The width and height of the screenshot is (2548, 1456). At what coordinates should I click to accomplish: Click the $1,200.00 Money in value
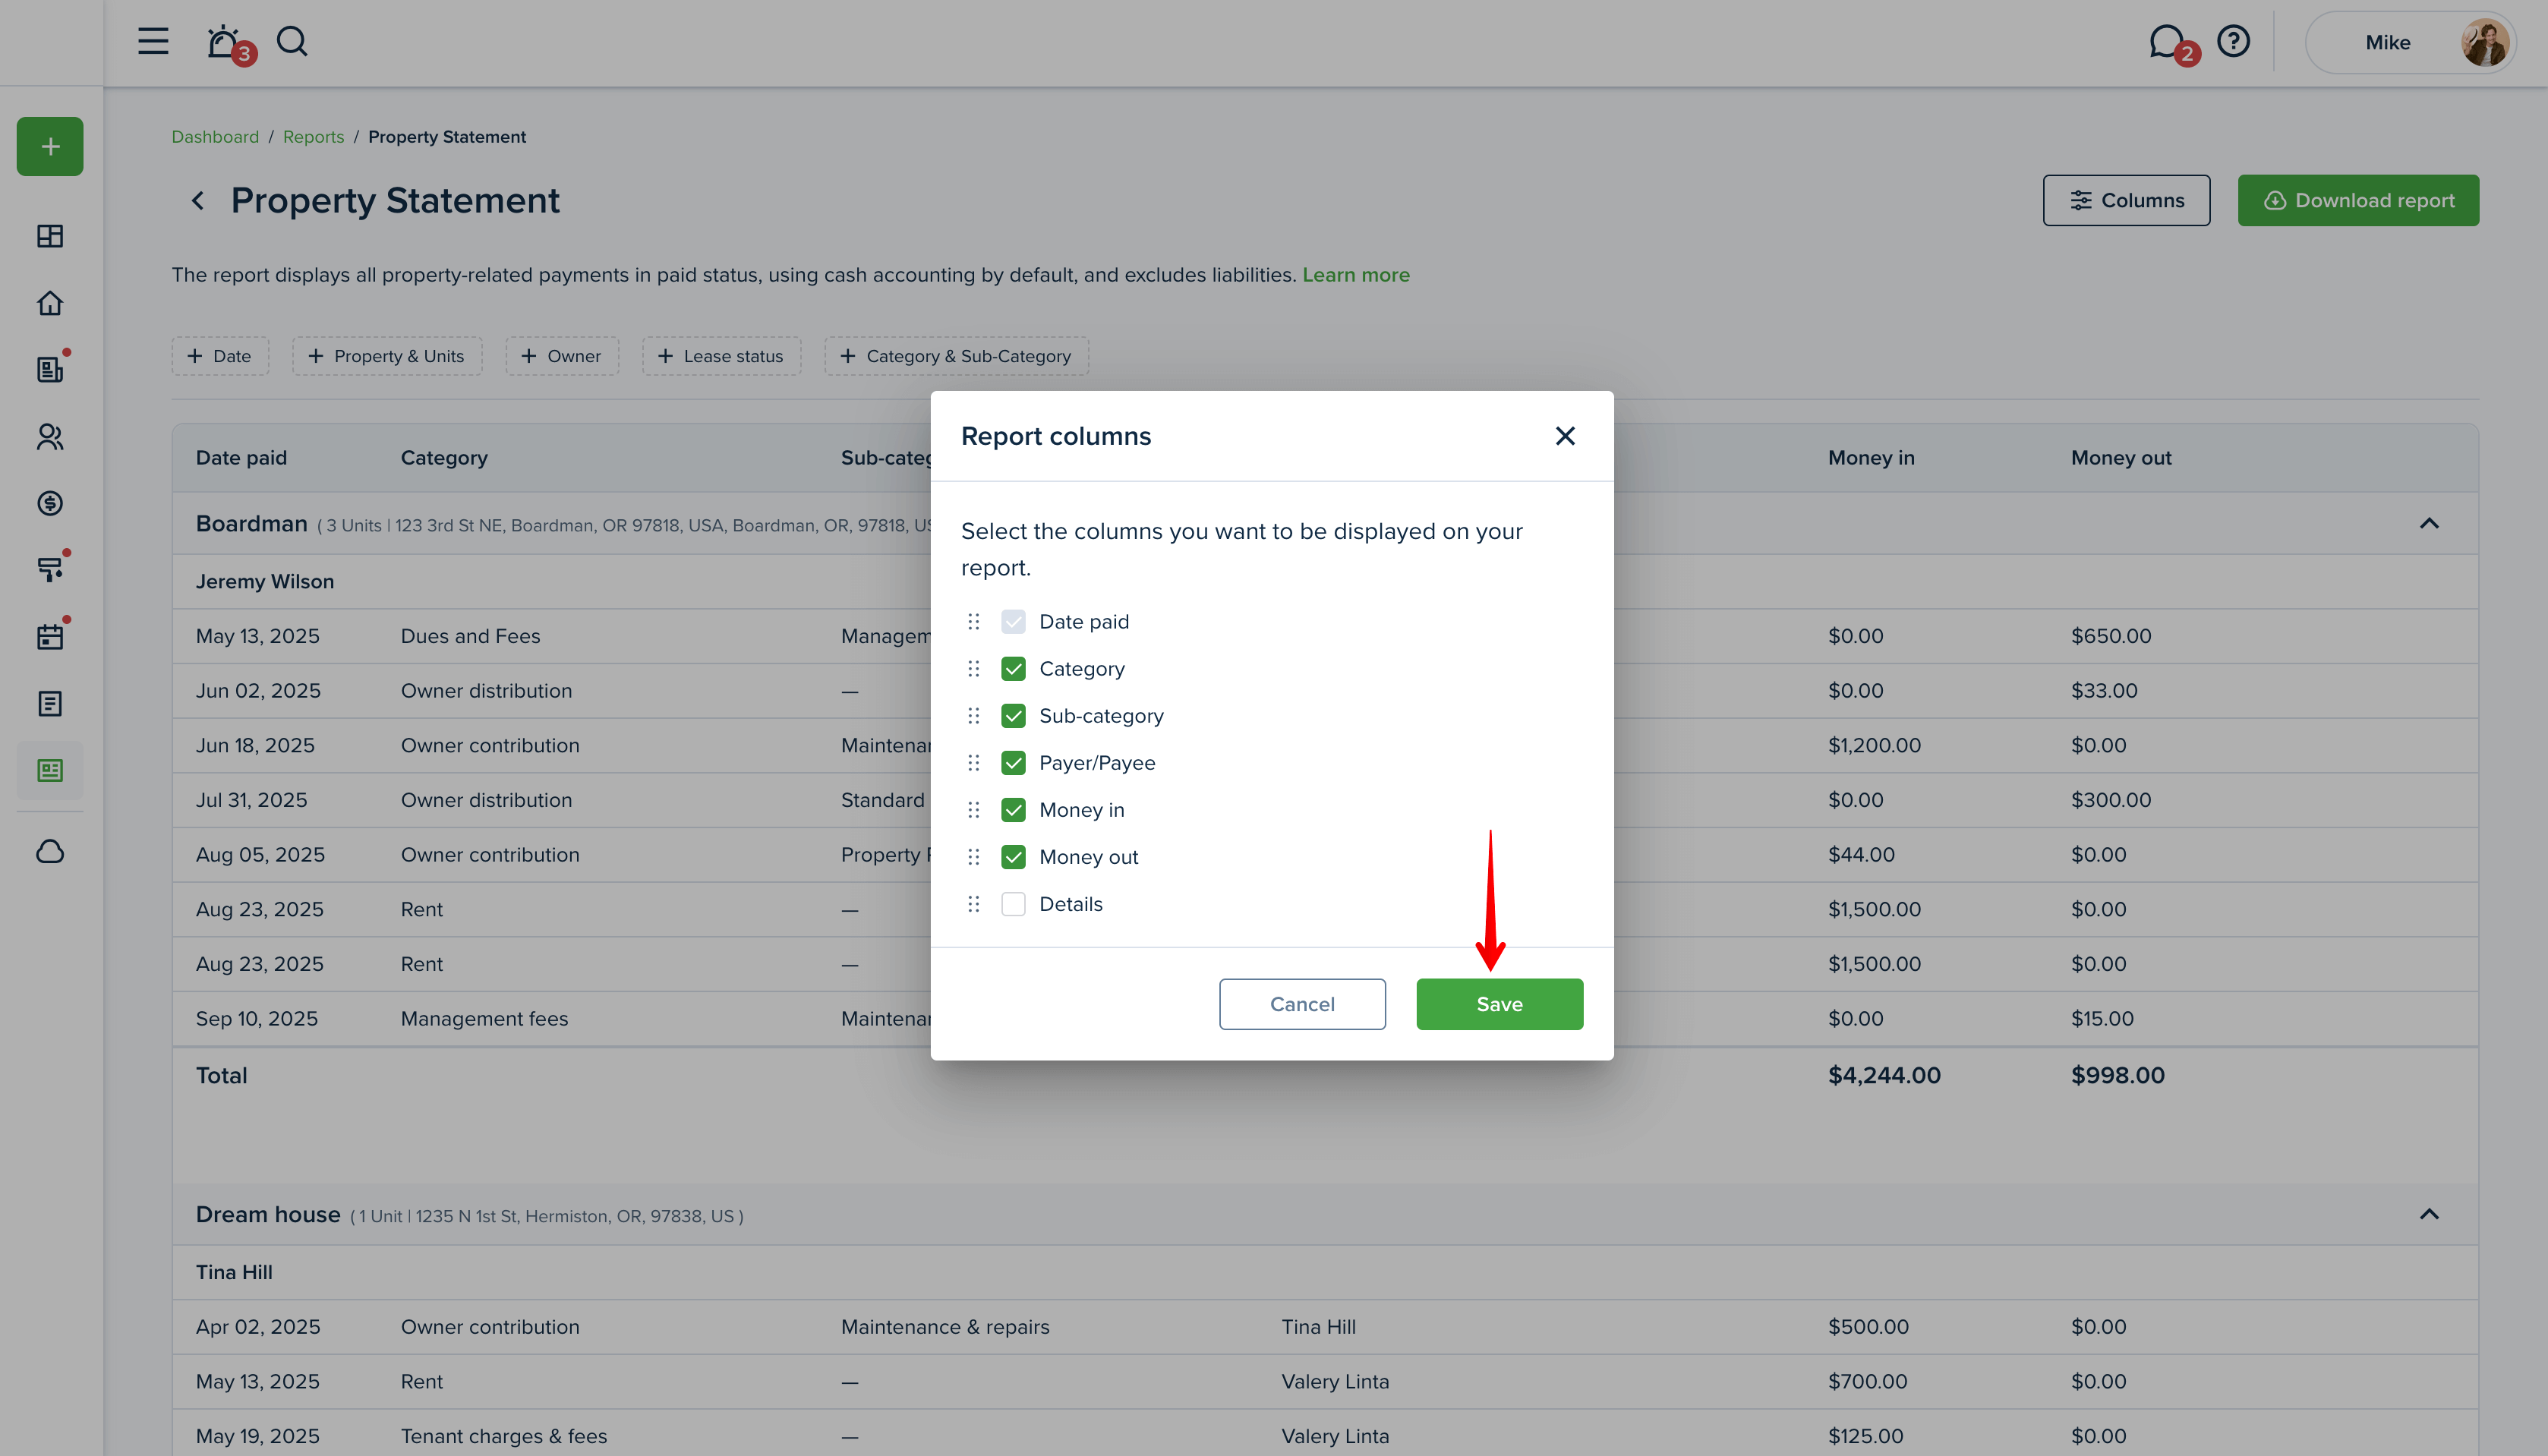click(x=1874, y=746)
